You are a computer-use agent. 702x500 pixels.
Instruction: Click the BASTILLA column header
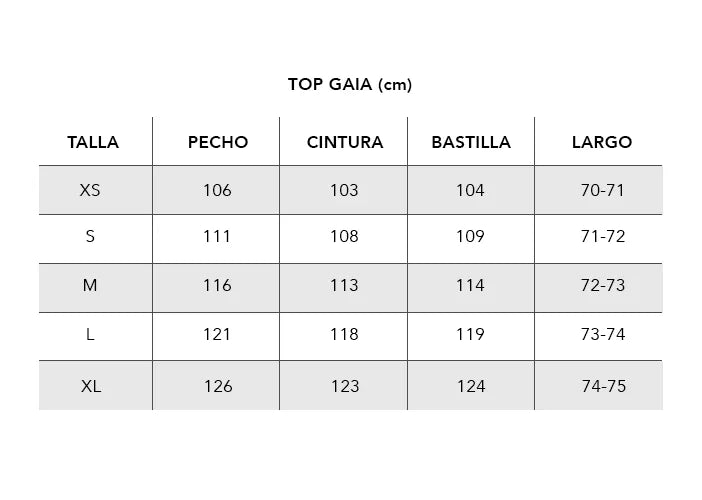471,142
